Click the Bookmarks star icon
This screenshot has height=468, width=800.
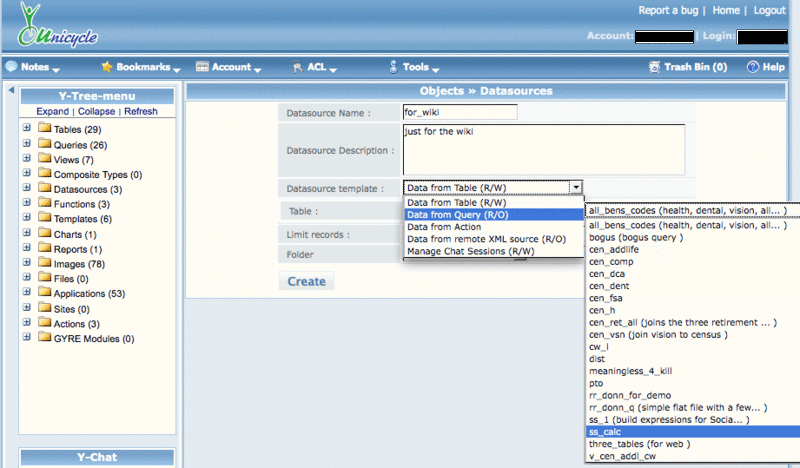(x=107, y=67)
